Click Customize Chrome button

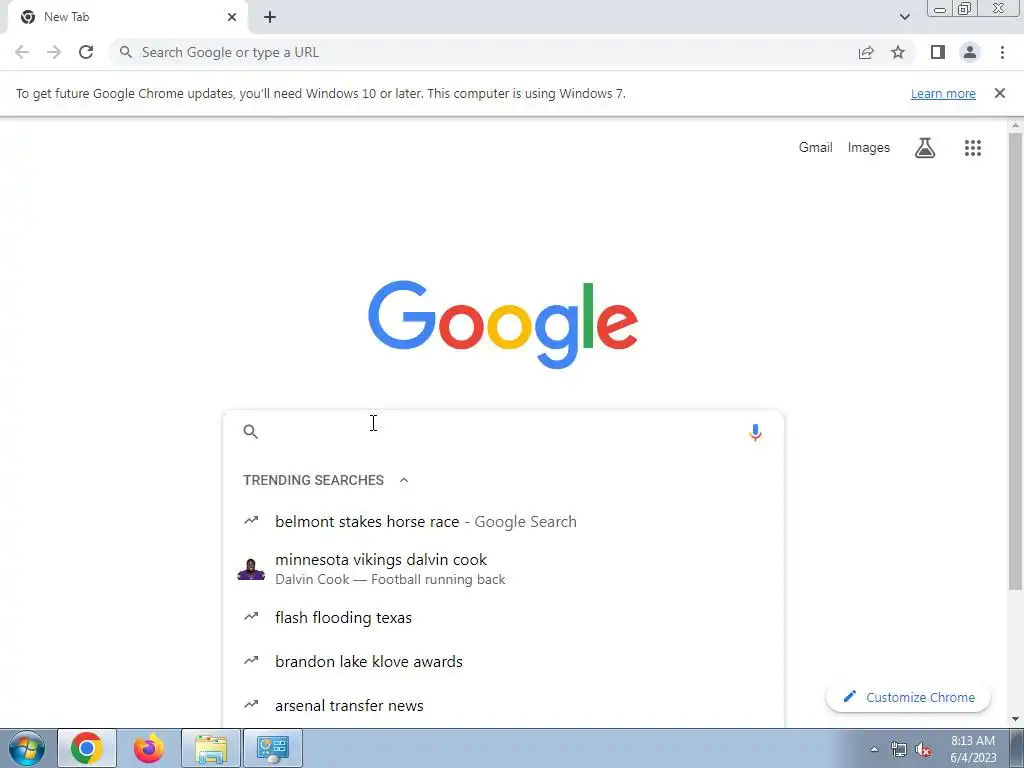(908, 697)
